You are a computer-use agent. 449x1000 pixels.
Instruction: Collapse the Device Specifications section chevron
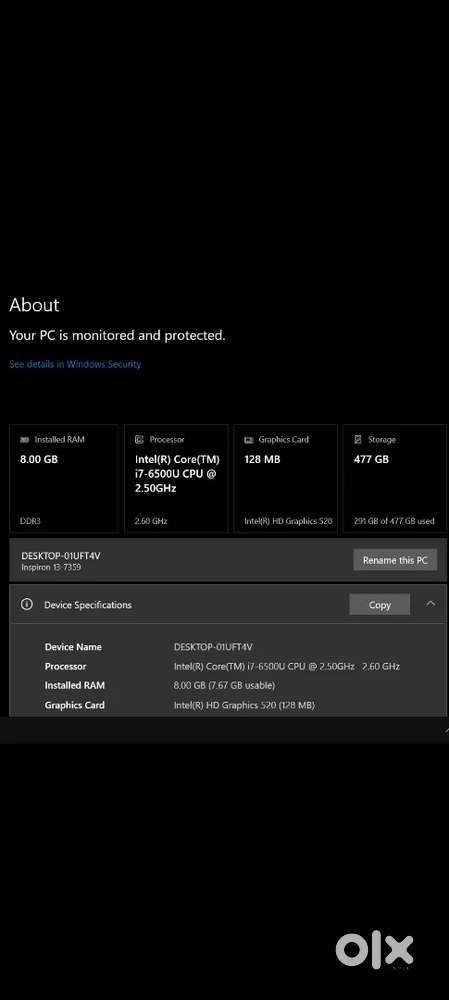pos(431,603)
